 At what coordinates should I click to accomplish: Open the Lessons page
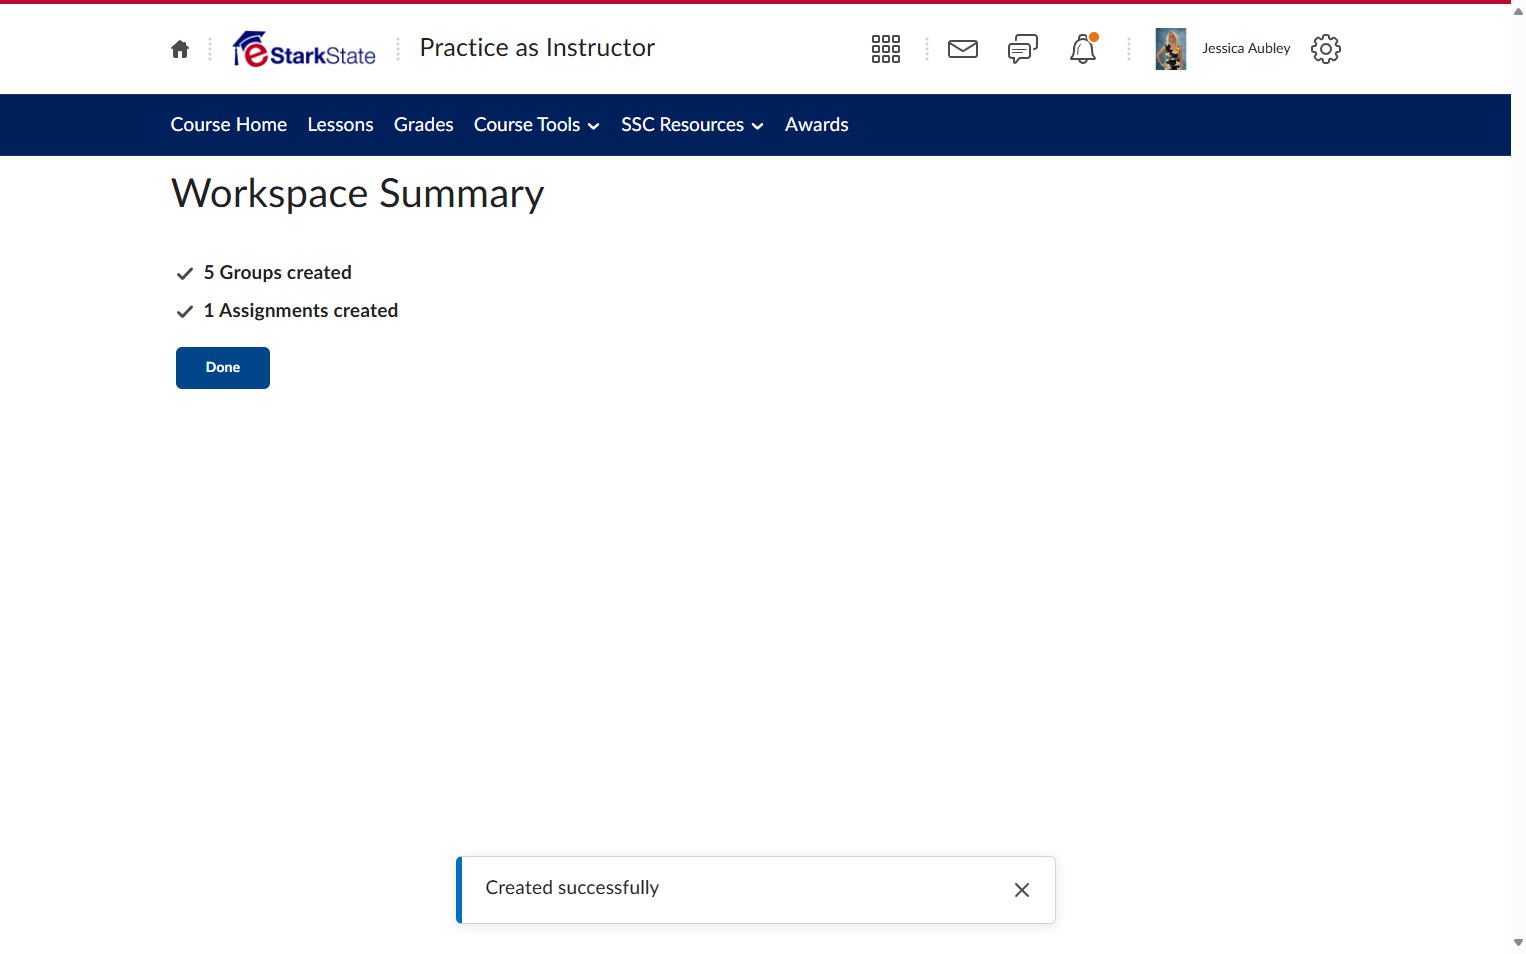pyautogui.click(x=341, y=125)
